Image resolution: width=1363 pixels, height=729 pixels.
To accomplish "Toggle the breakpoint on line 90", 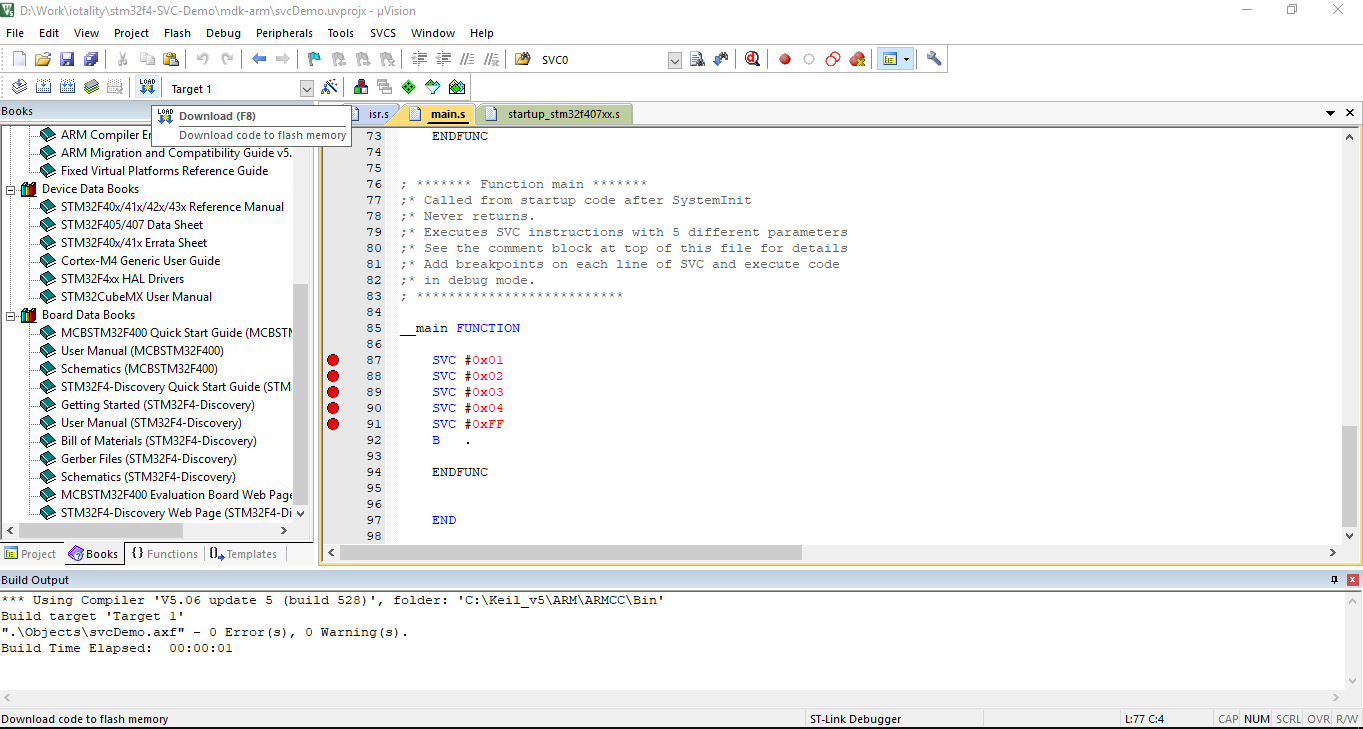I will (333, 408).
